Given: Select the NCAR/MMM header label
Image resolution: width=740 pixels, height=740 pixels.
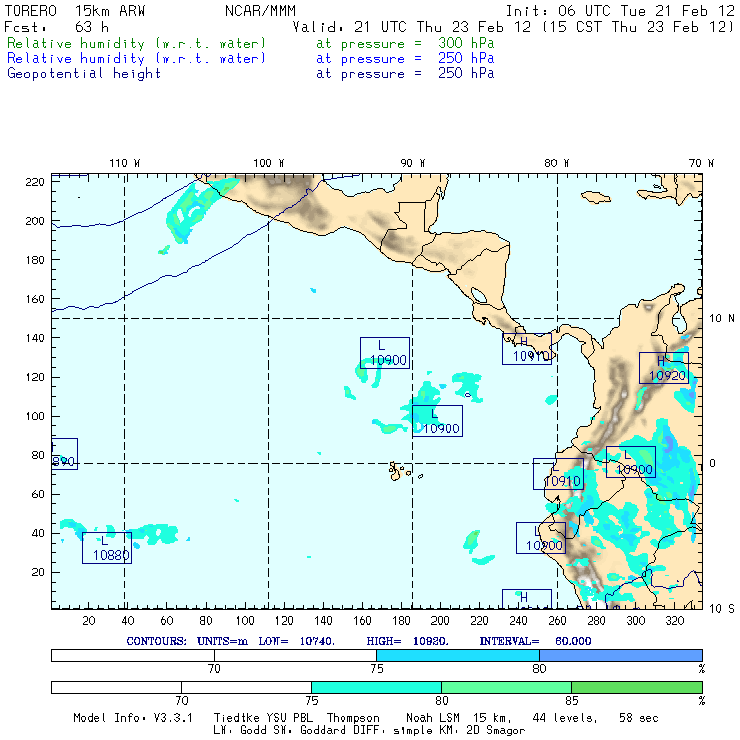Looking at the screenshot, I should click(x=261, y=11).
